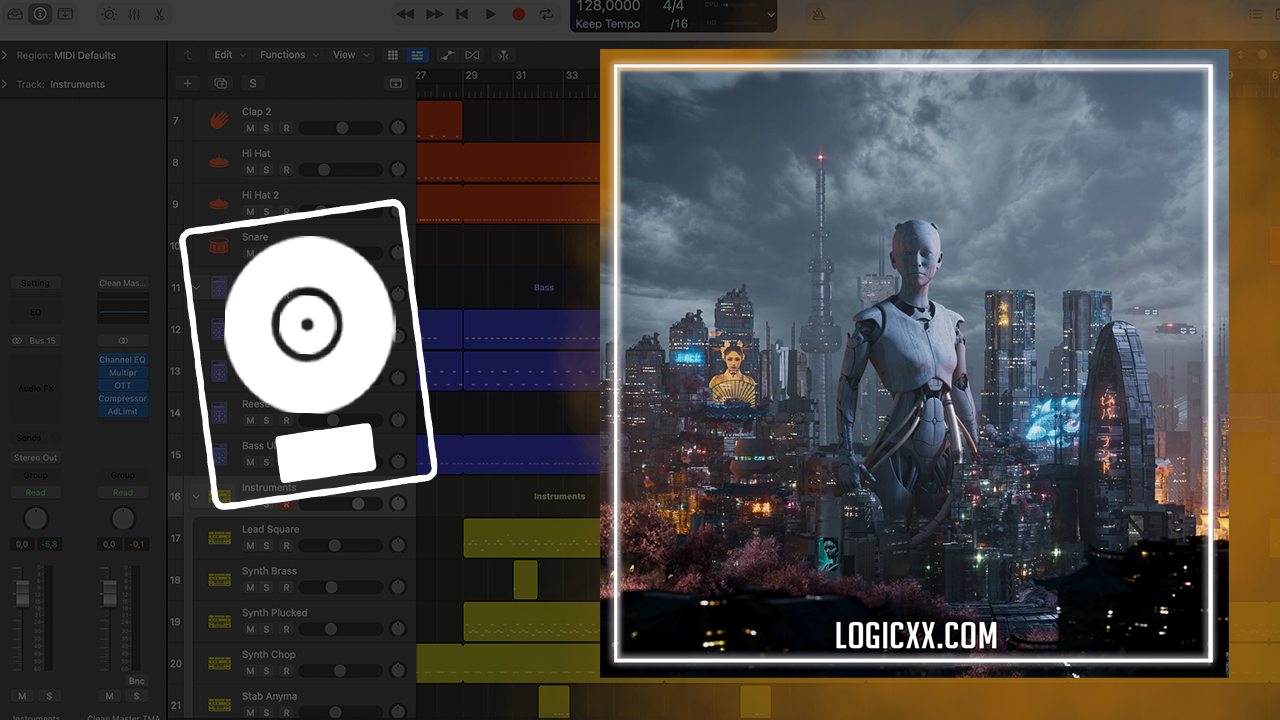
Task: Click the Duplicate Track icon
Action: point(221,83)
